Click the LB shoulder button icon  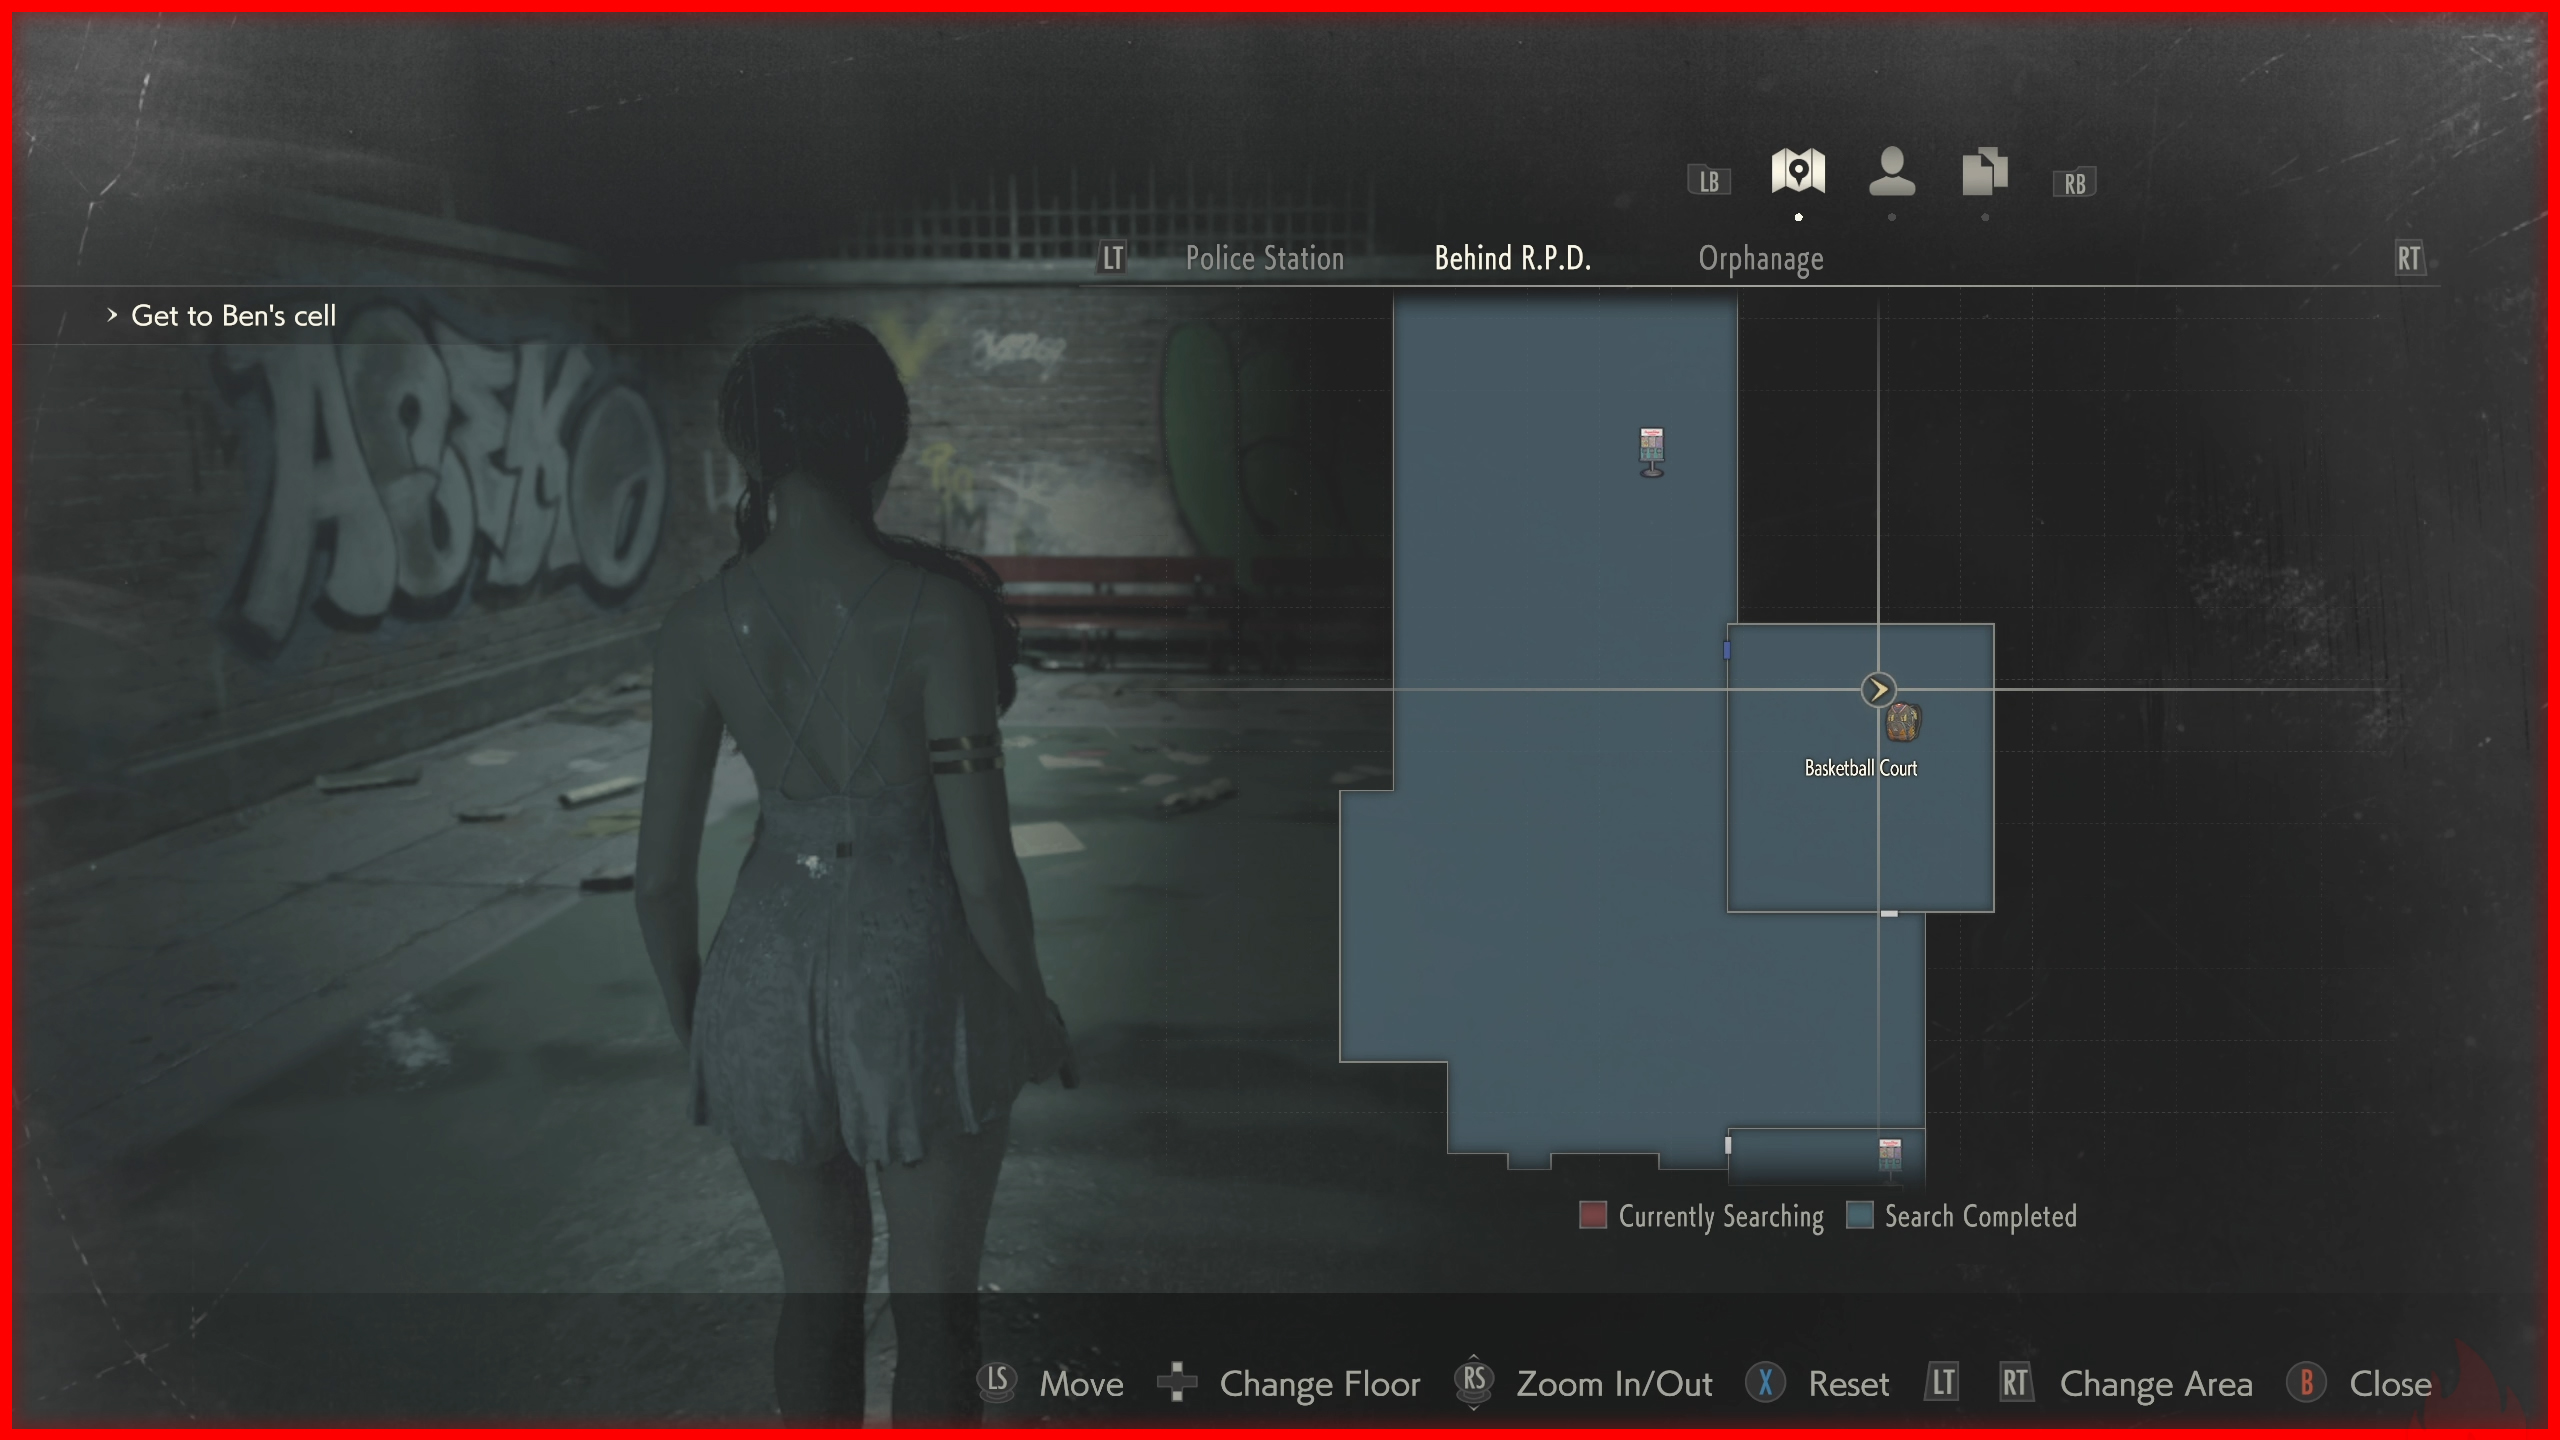coord(1709,181)
